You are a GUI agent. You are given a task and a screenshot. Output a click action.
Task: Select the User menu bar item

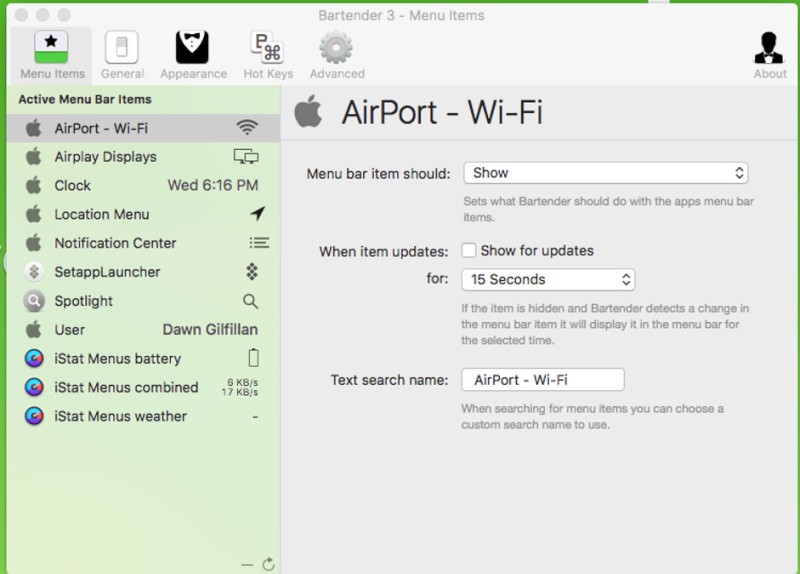click(x=144, y=330)
